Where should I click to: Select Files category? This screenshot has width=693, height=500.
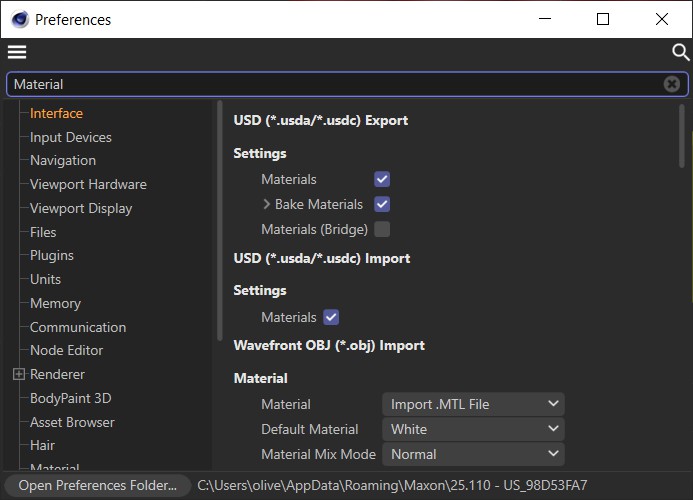coord(43,232)
